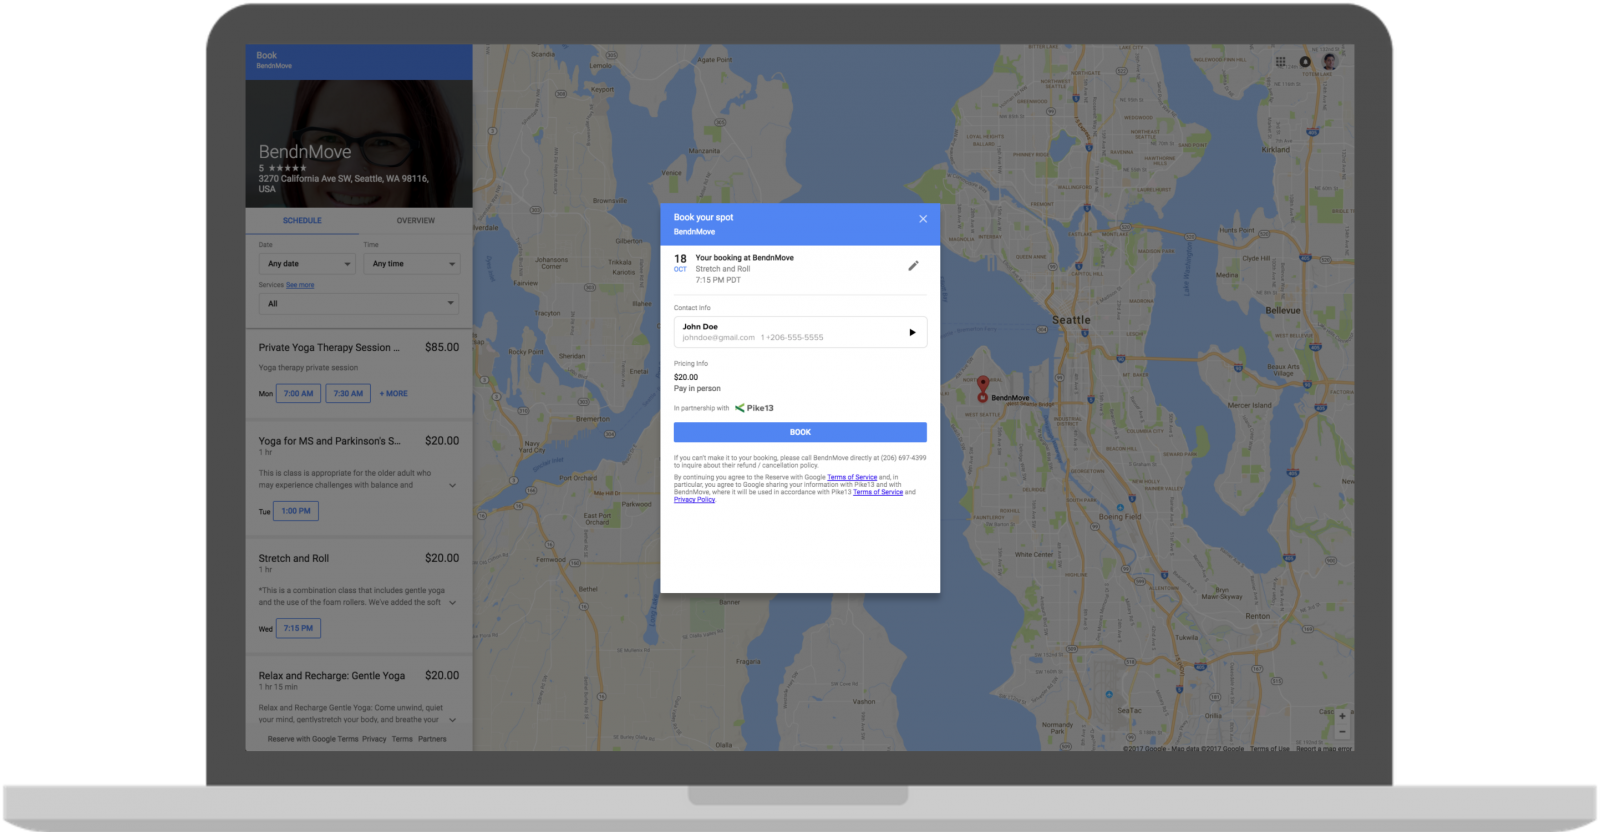Click the Private Yoga Therapy Session title
This screenshot has width=1600, height=832.
329,348
